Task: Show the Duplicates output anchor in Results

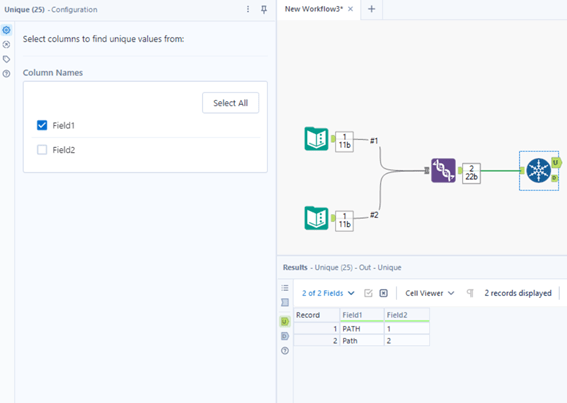Action: pos(285,336)
